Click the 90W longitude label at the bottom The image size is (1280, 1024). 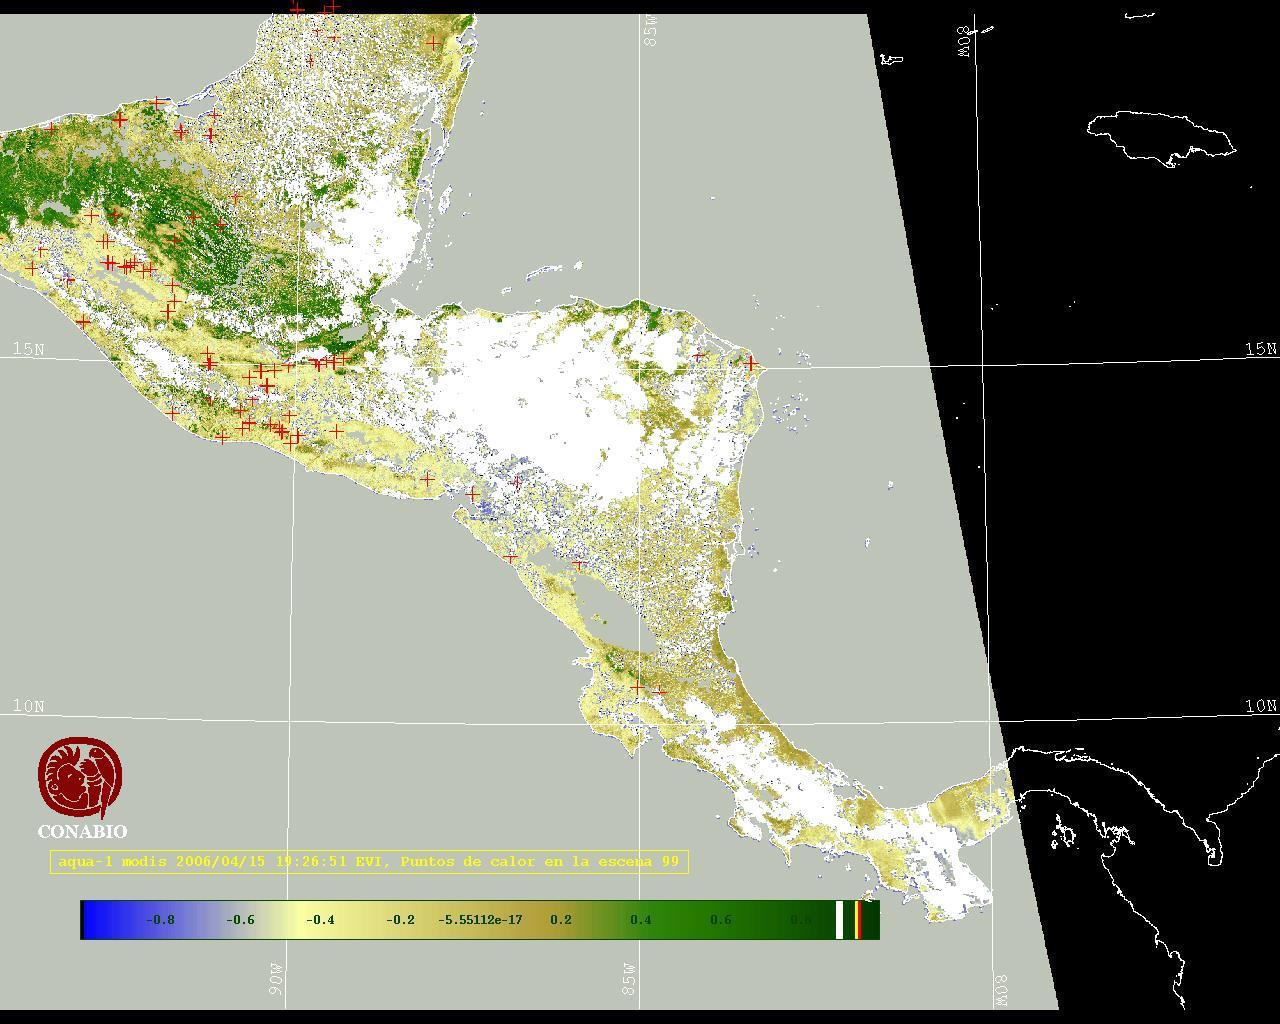pyautogui.click(x=276, y=979)
